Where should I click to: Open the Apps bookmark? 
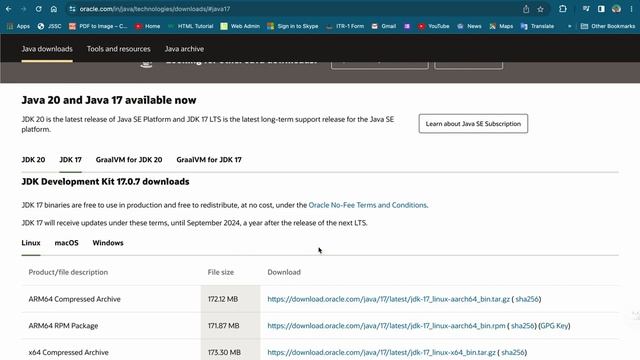(18, 26)
